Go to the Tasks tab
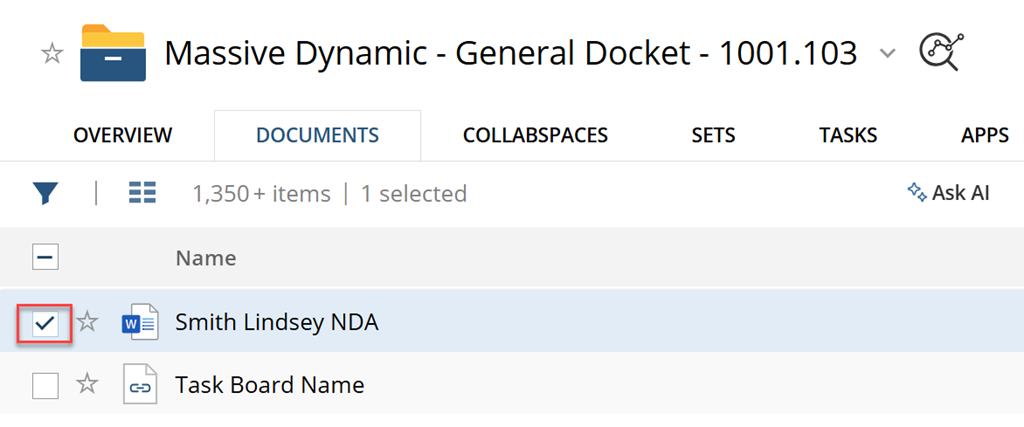Image resolution: width=1024 pixels, height=427 pixels. [x=847, y=135]
